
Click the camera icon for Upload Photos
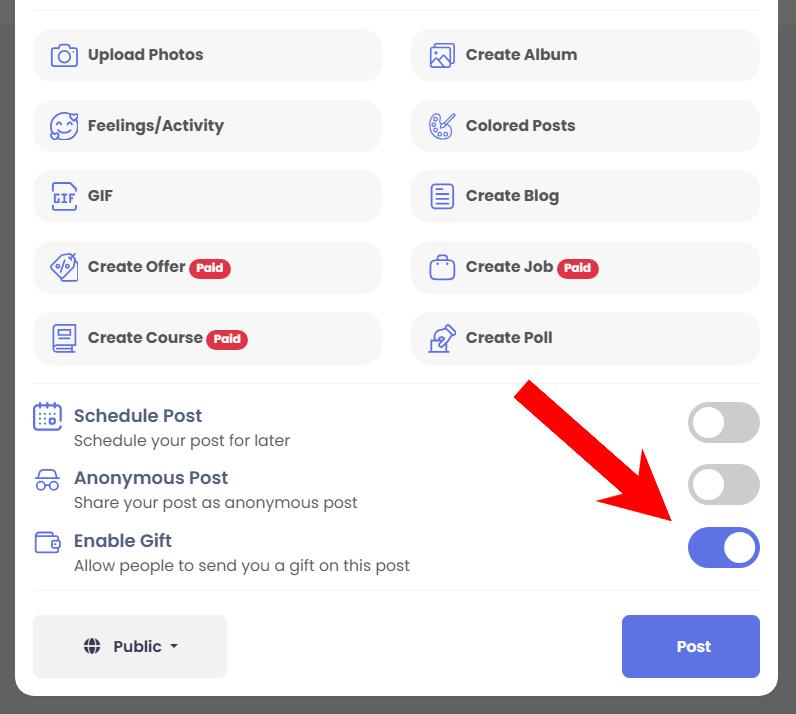pyautogui.click(x=64, y=55)
